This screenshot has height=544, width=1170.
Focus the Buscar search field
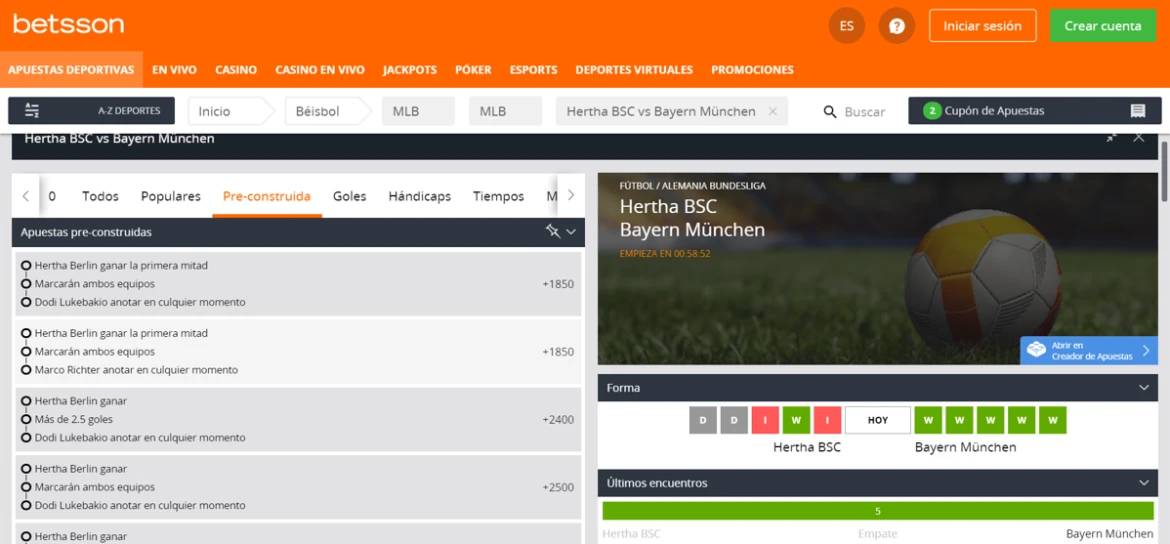[x=864, y=111]
